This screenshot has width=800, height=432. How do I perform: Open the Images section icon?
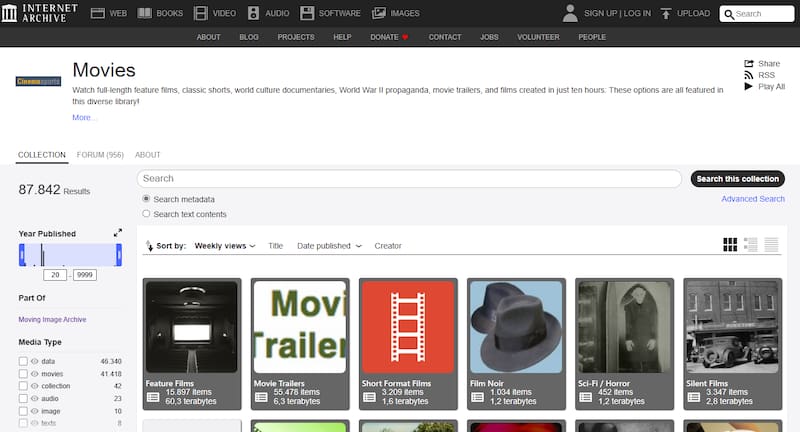(x=379, y=13)
